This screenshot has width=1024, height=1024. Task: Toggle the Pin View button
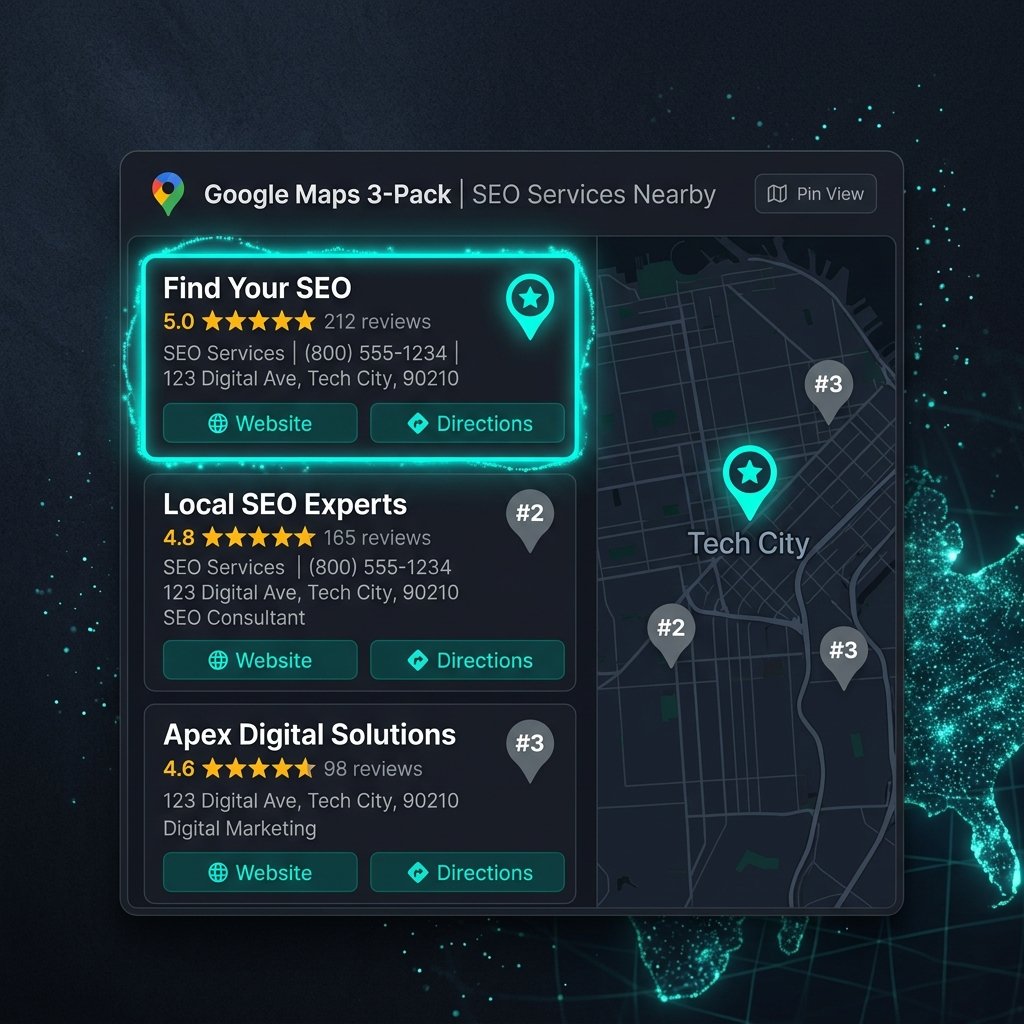(815, 194)
